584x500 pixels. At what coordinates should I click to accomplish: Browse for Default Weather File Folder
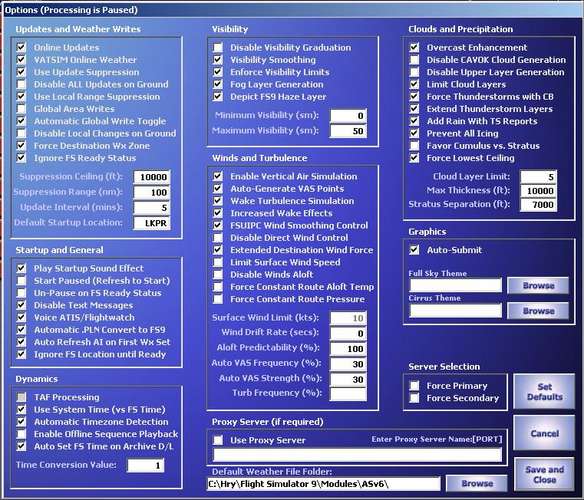[477, 484]
